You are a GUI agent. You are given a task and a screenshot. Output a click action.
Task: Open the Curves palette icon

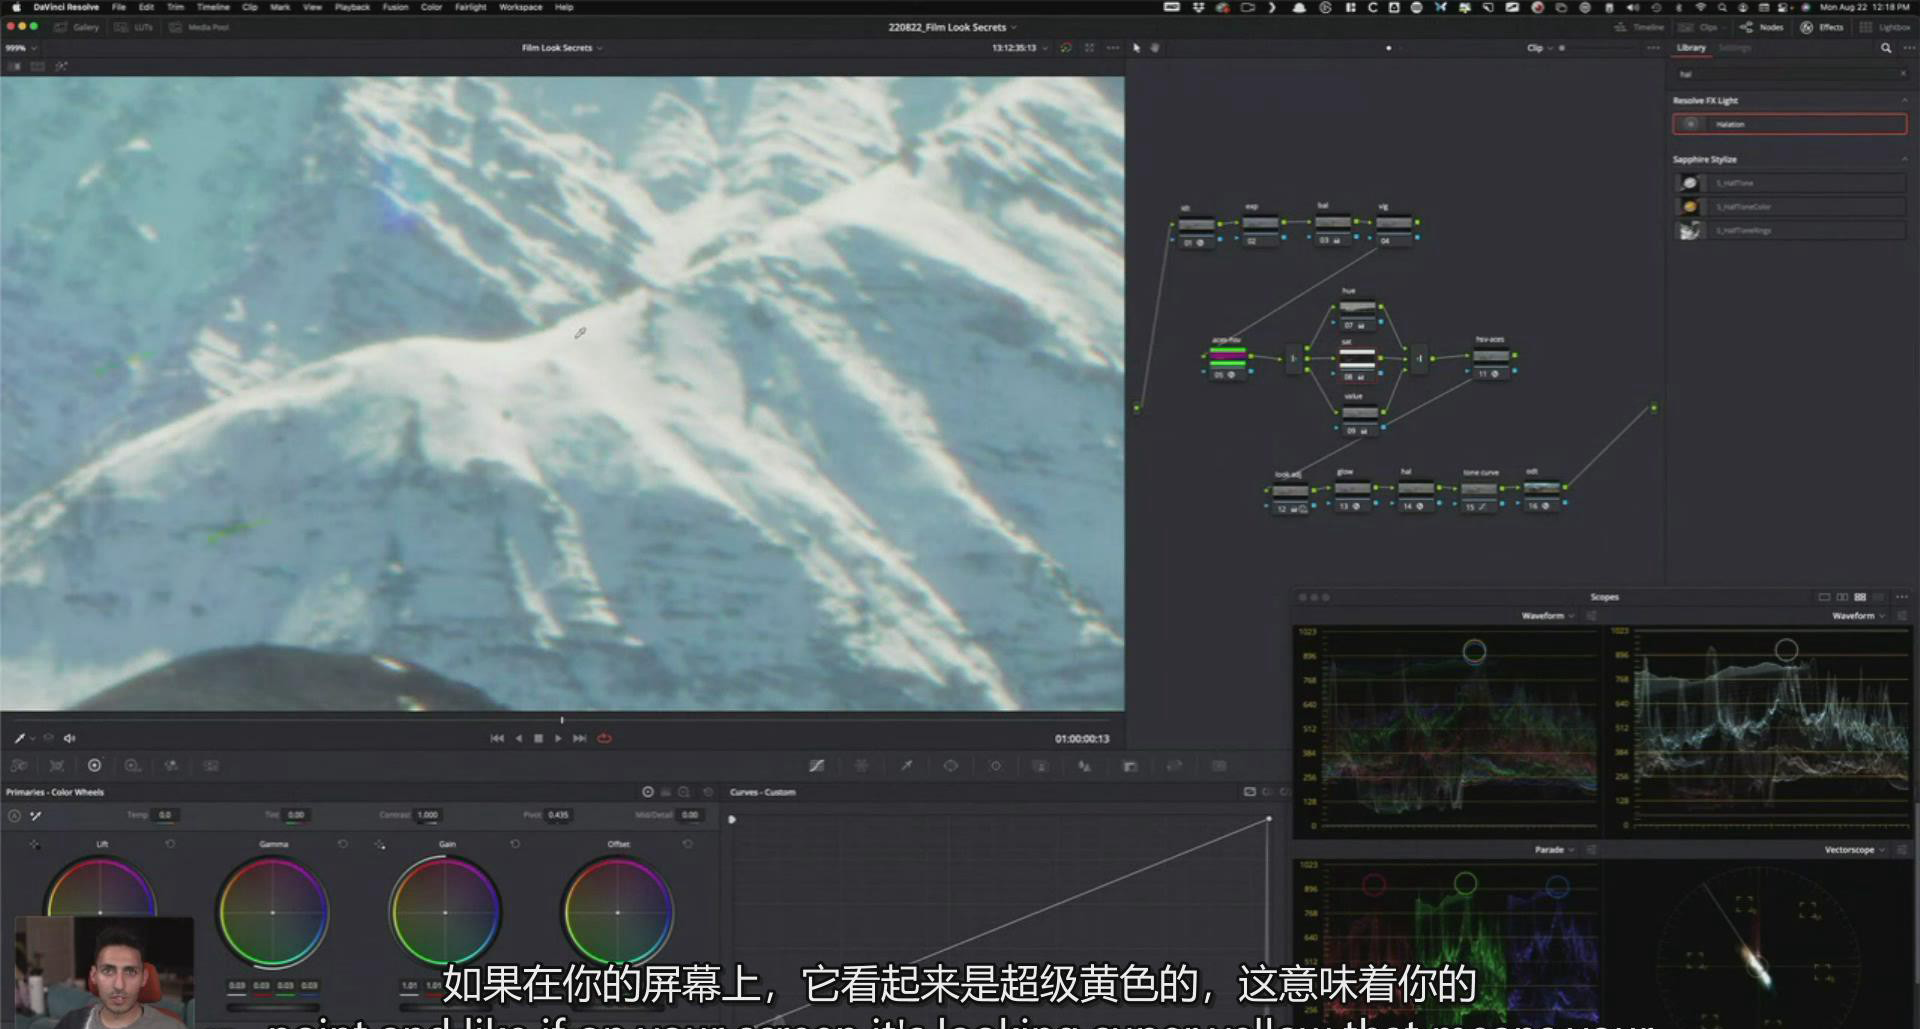coord(816,766)
